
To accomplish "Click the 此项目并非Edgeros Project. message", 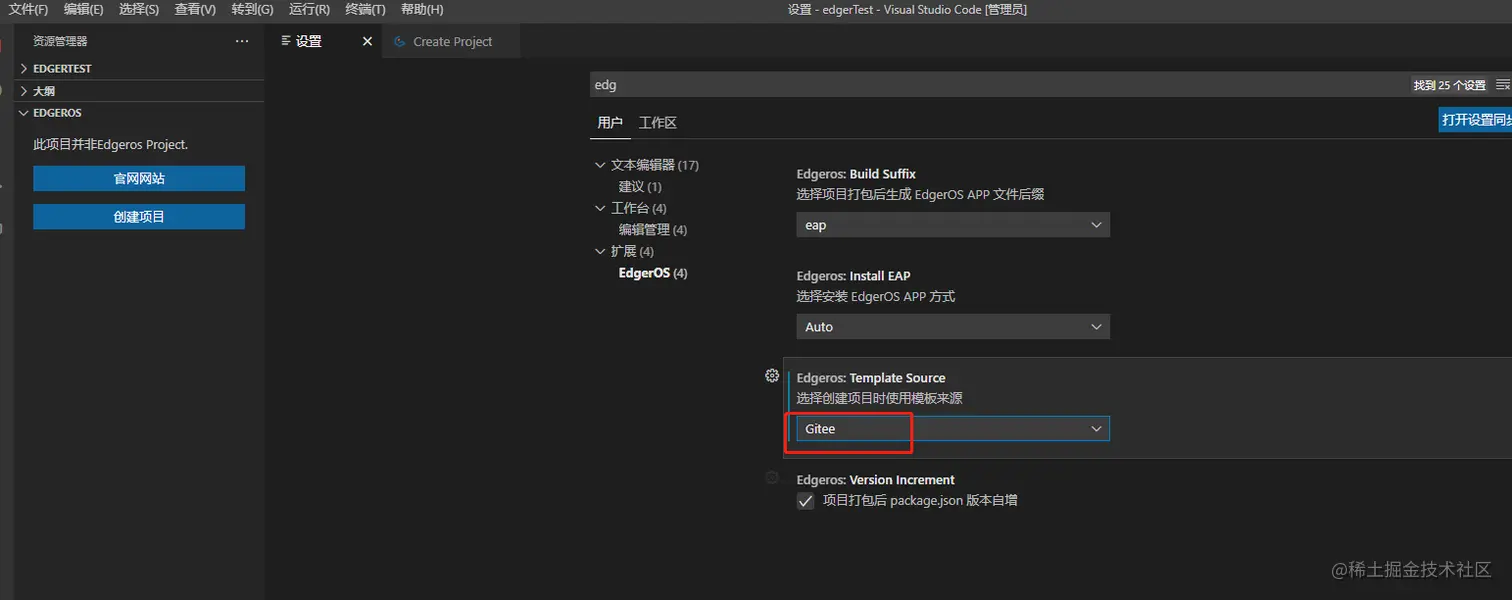I will (x=111, y=145).
